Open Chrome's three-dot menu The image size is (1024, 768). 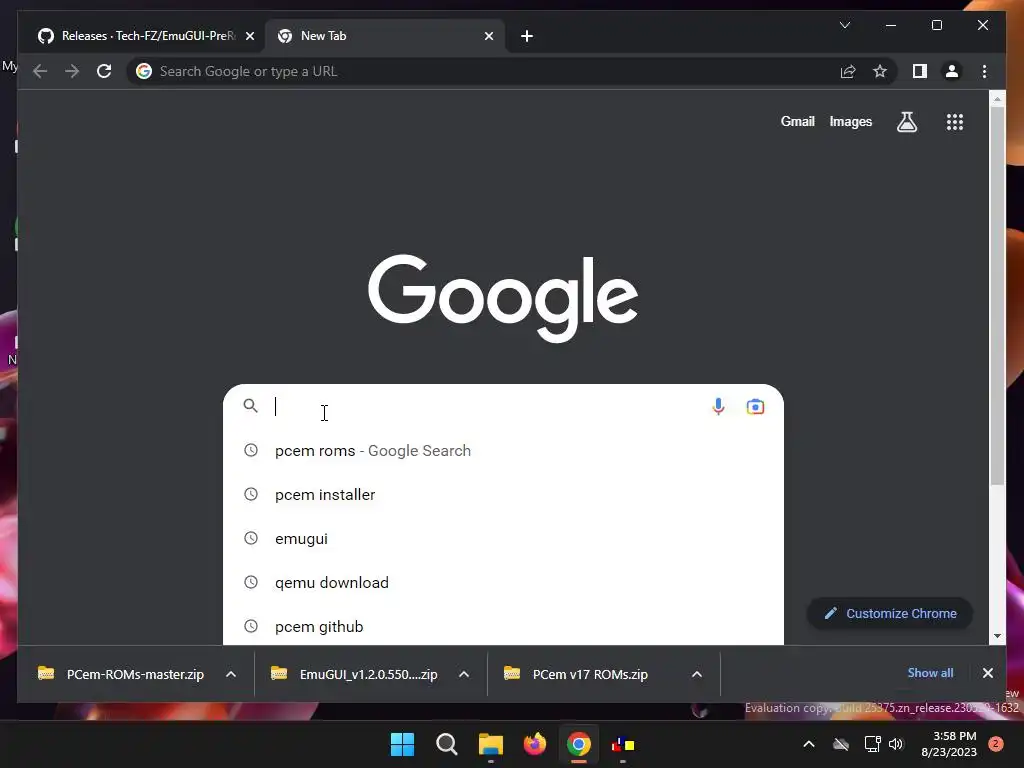[984, 71]
